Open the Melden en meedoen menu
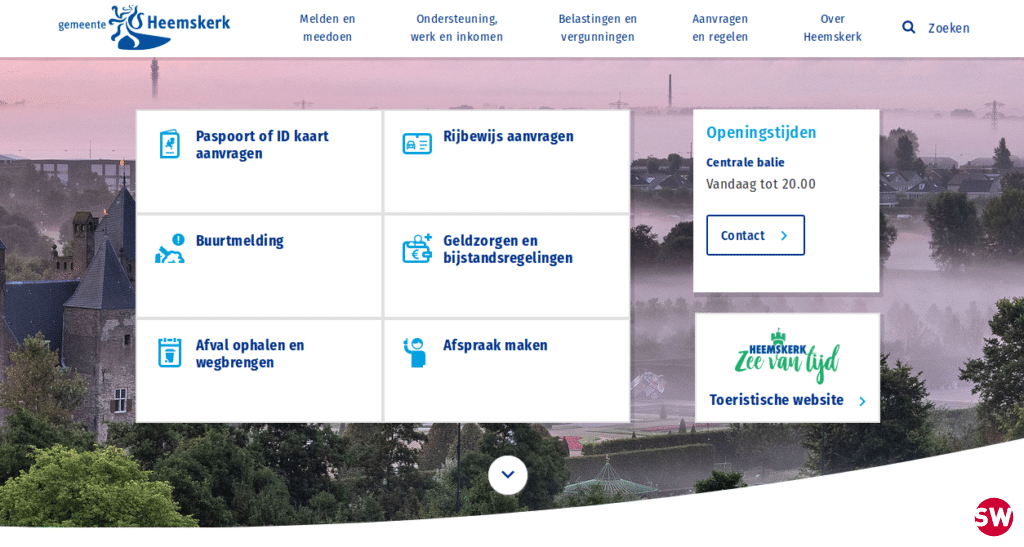Image resolution: width=1024 pixels, height=547 pixels. click(328, 28)
